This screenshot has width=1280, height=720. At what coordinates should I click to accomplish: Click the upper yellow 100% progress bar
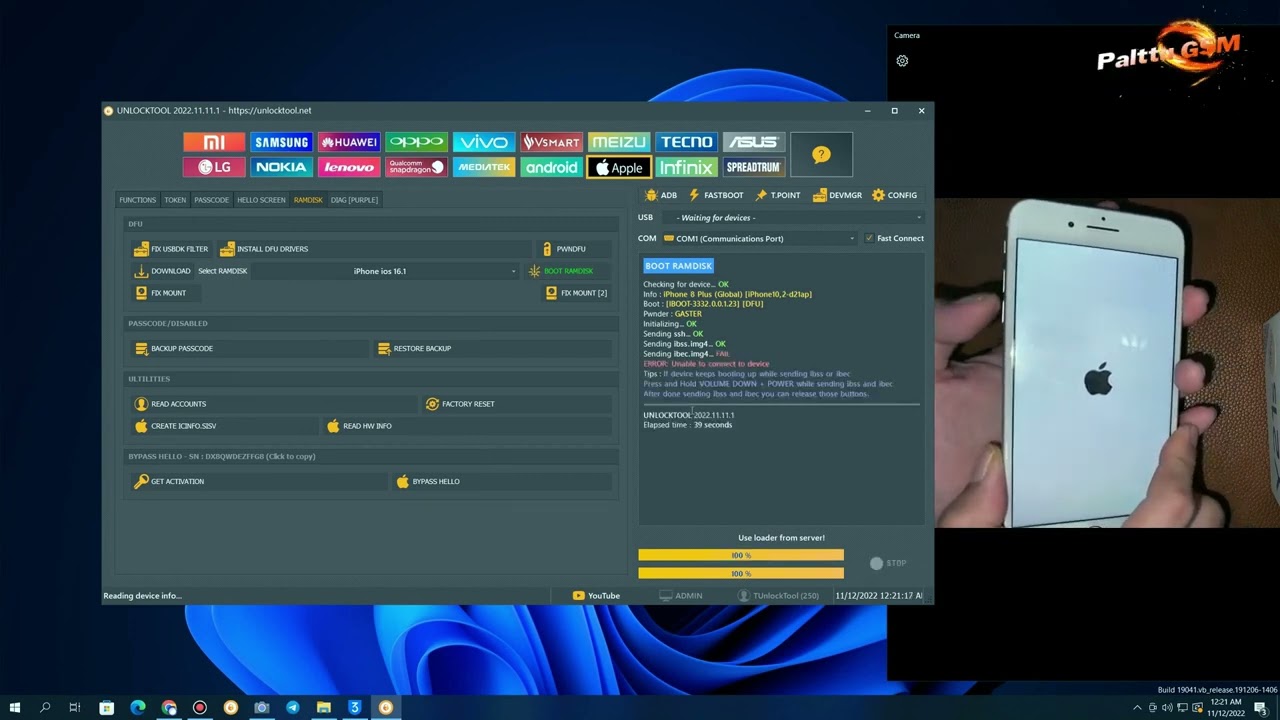coord(741,555)
